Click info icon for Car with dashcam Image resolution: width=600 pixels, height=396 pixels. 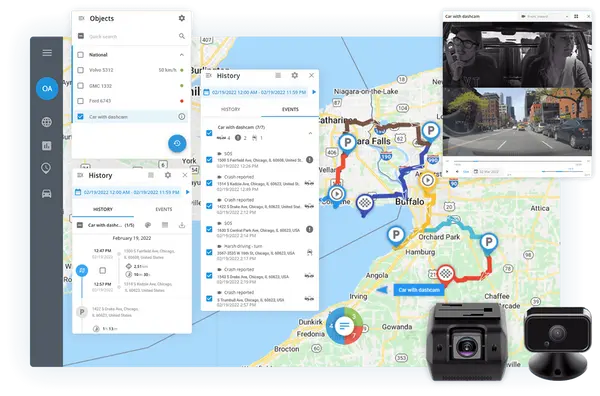(x=182, y=116)
